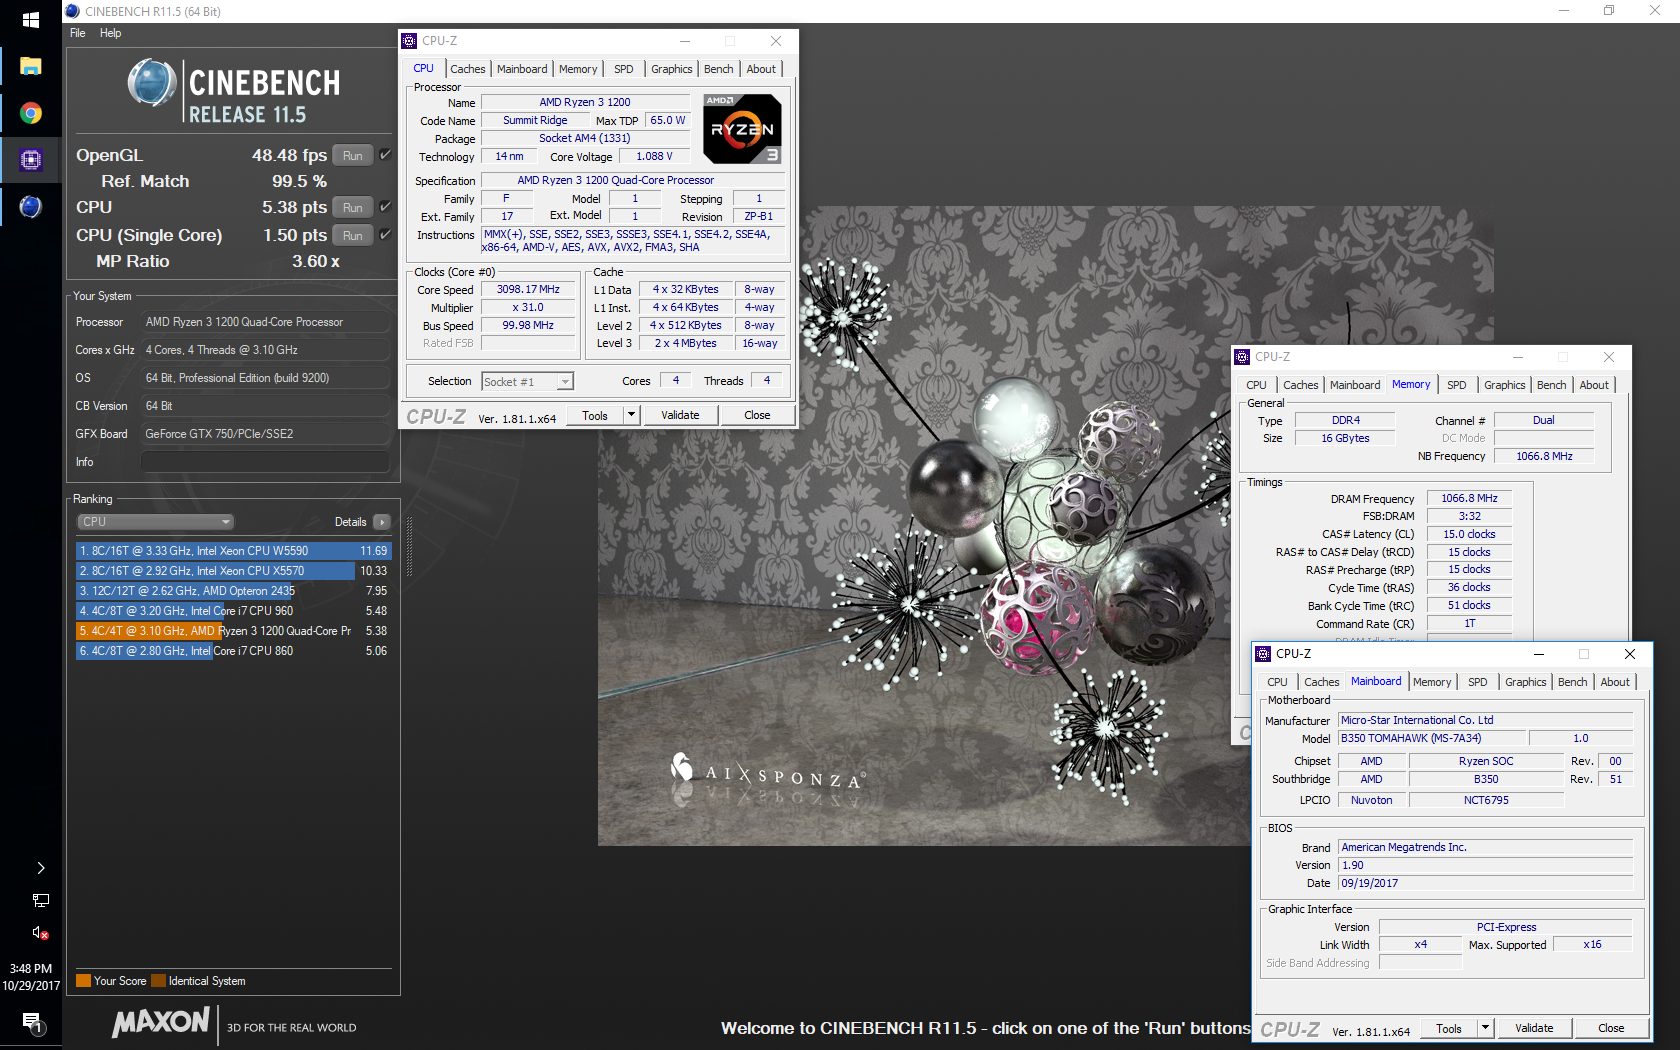The image size is (1680, 1050).
Task: Switch to CPU tab in CPU-Z Memory window
Action: pos(1256,385)
